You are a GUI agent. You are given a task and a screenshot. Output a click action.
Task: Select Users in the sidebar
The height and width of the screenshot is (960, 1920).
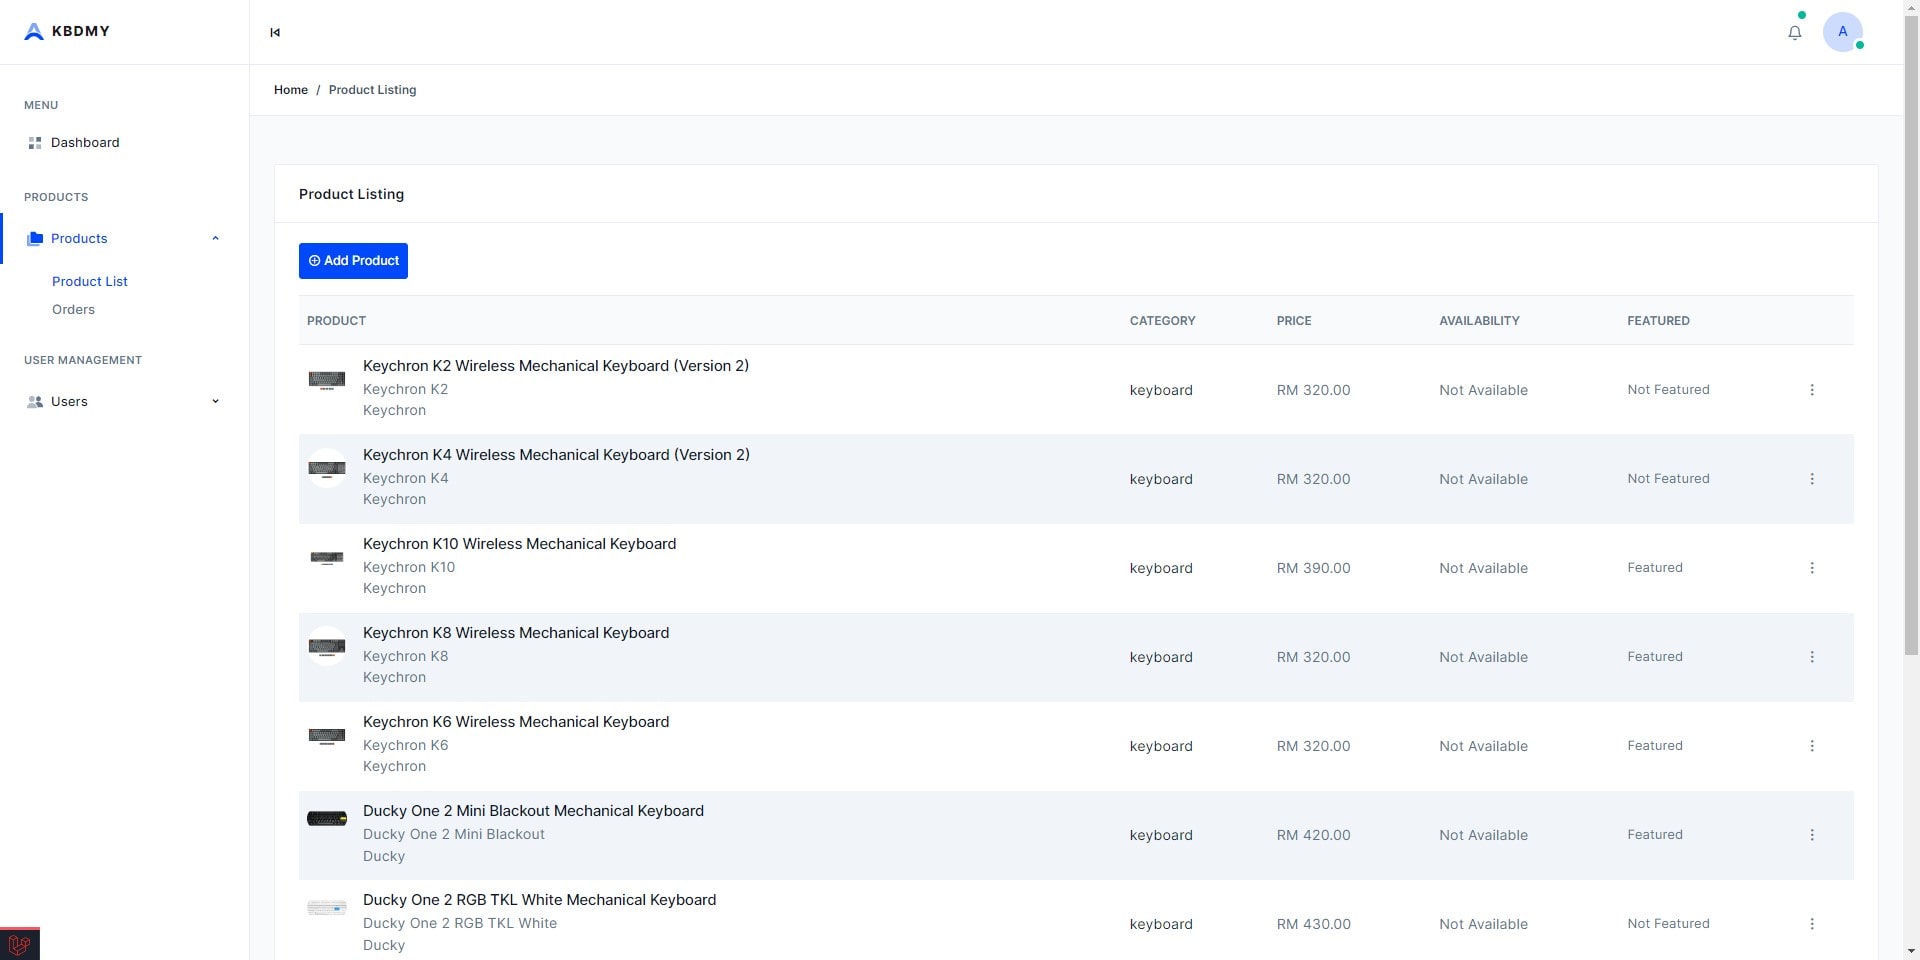(69, 402)
